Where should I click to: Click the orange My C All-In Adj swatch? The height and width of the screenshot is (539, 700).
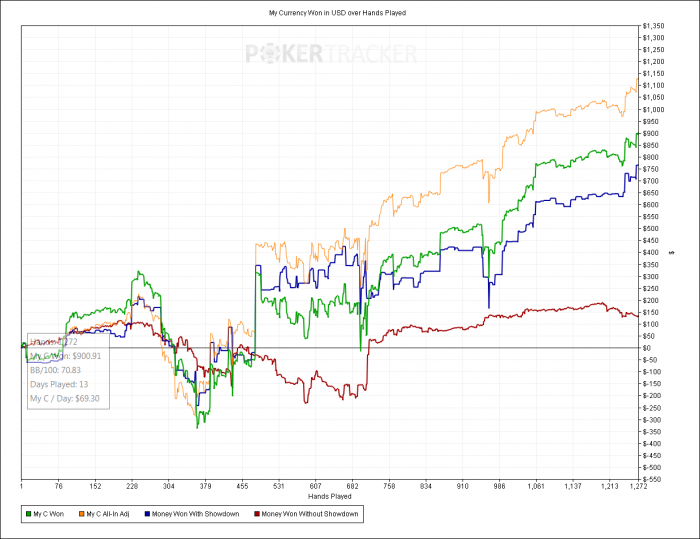point(82,514)
